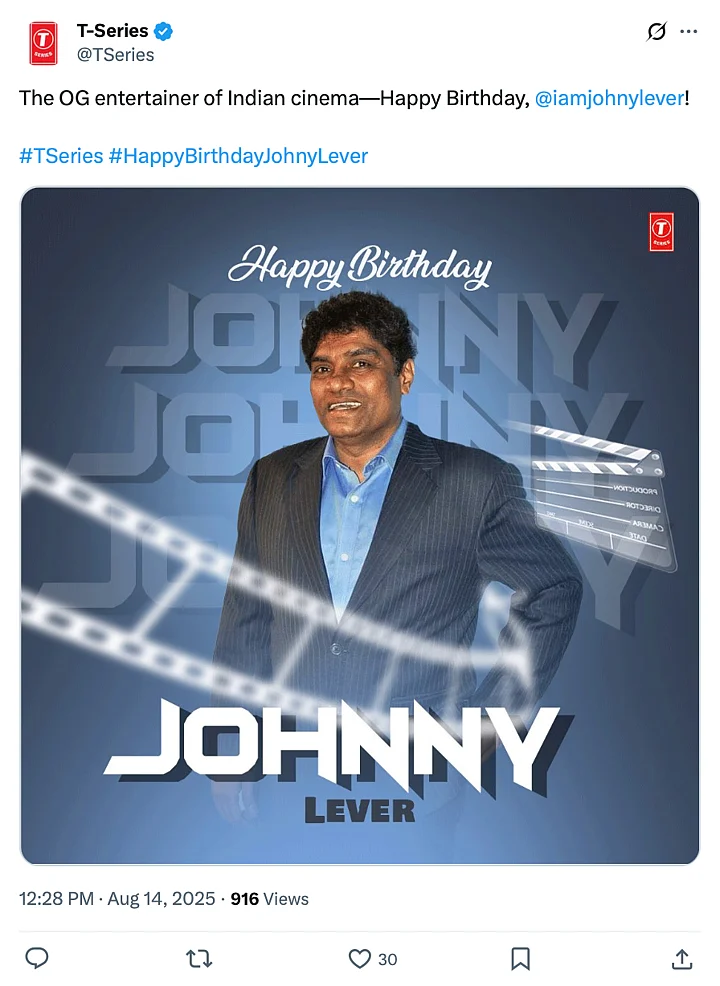Click the T-Series profile avatar
The image size is (720, 986).
pyautogui.click(x=43, y=43)
